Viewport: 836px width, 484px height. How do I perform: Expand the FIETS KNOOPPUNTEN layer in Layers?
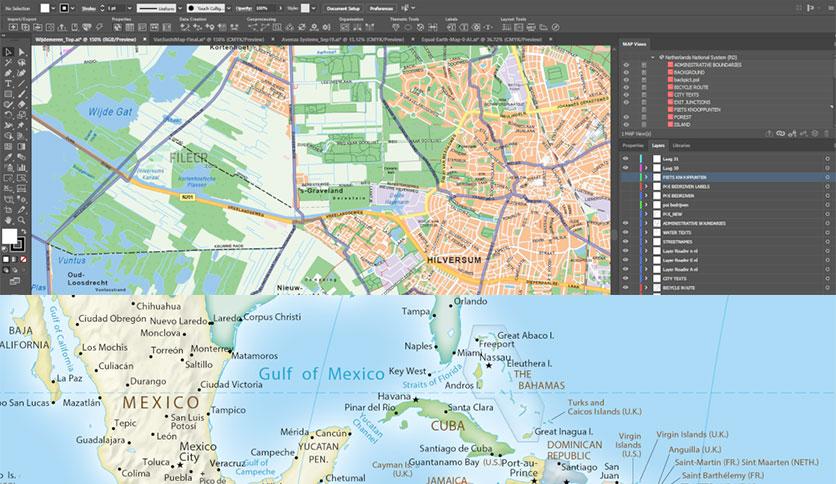point(646,177)
